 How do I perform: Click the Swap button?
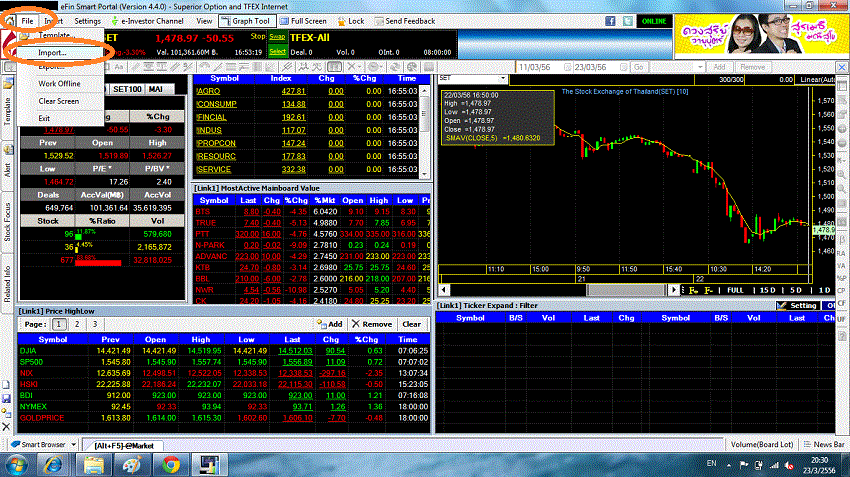click(x=277, y=37)
